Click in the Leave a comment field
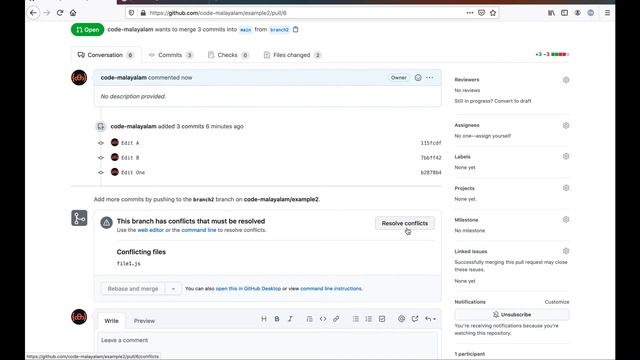The image size is (640, 360). 267,346
